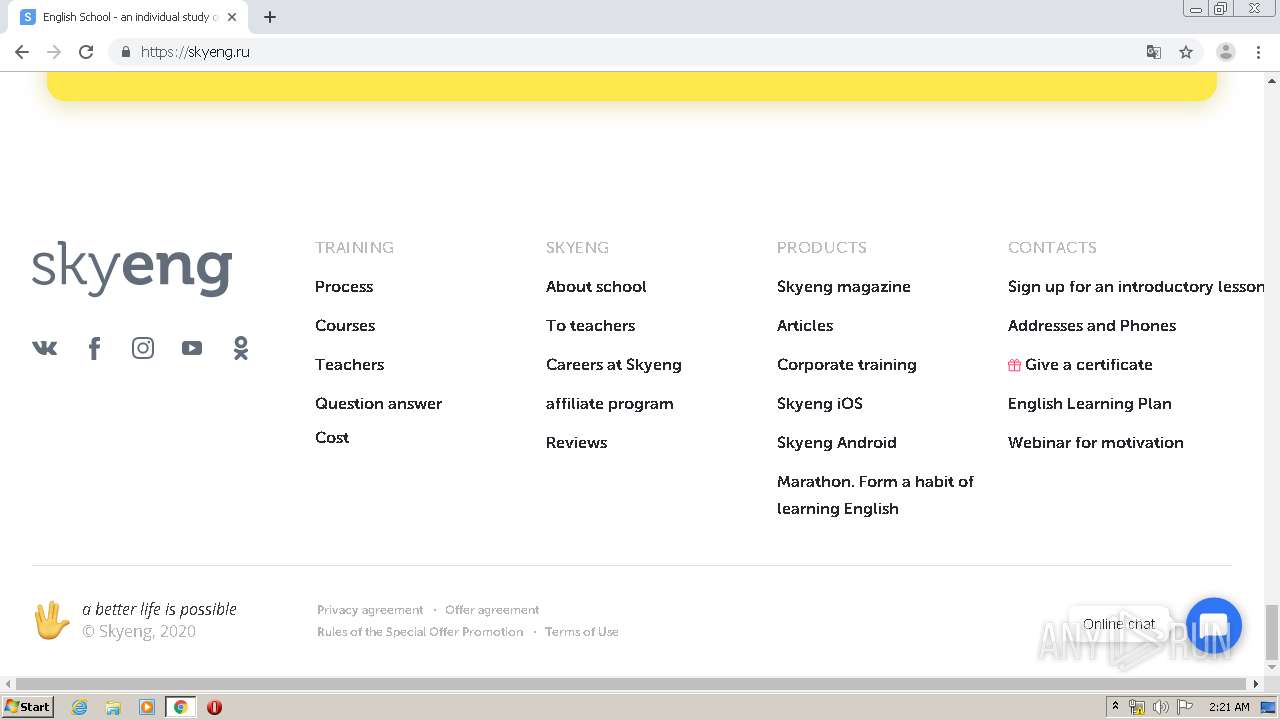The image size is (1280, 720).
Task: Open the Articles link
Action: click(x=805, y=325)
